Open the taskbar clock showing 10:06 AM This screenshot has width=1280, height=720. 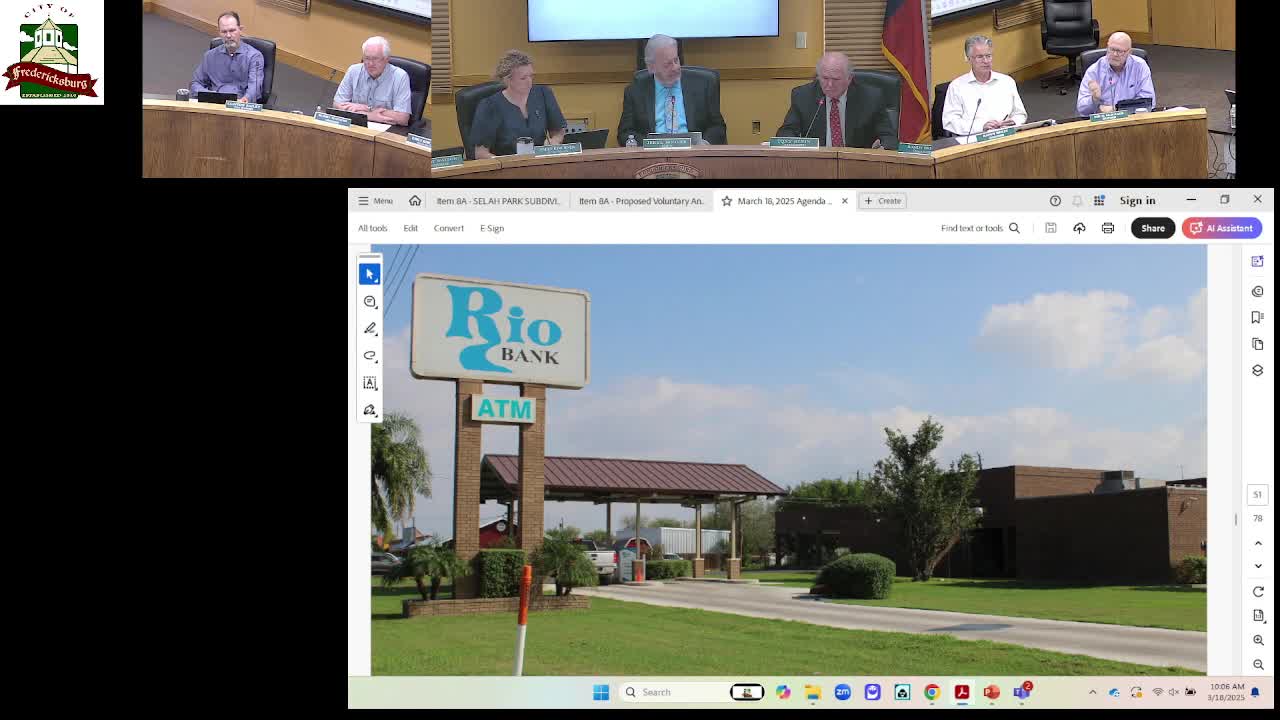point(1226,692)
